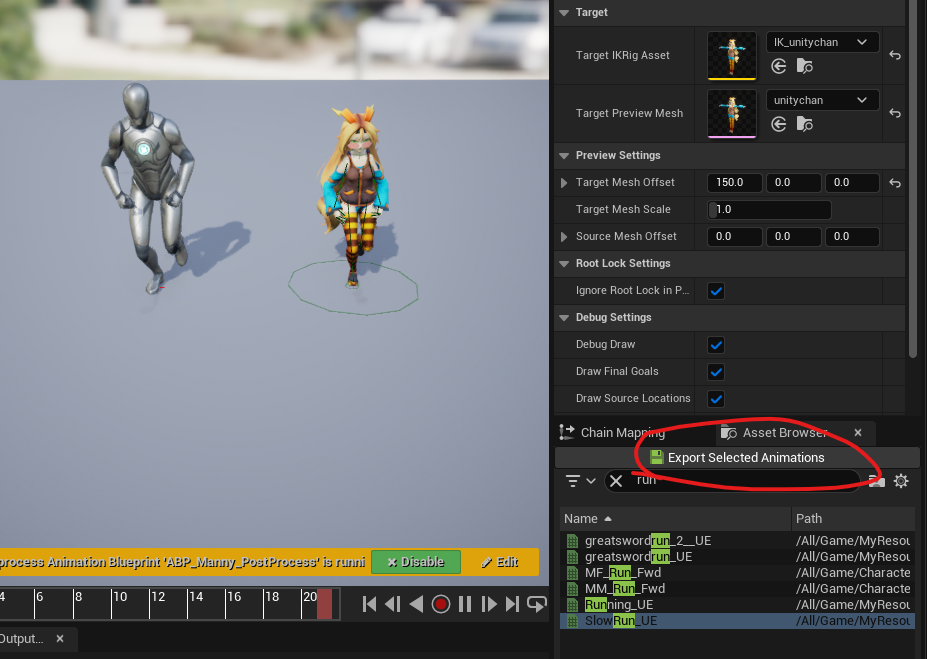Click Source Mesh Offset X field
This screenshot has width=927, height=659.
(x=734, y=236)
